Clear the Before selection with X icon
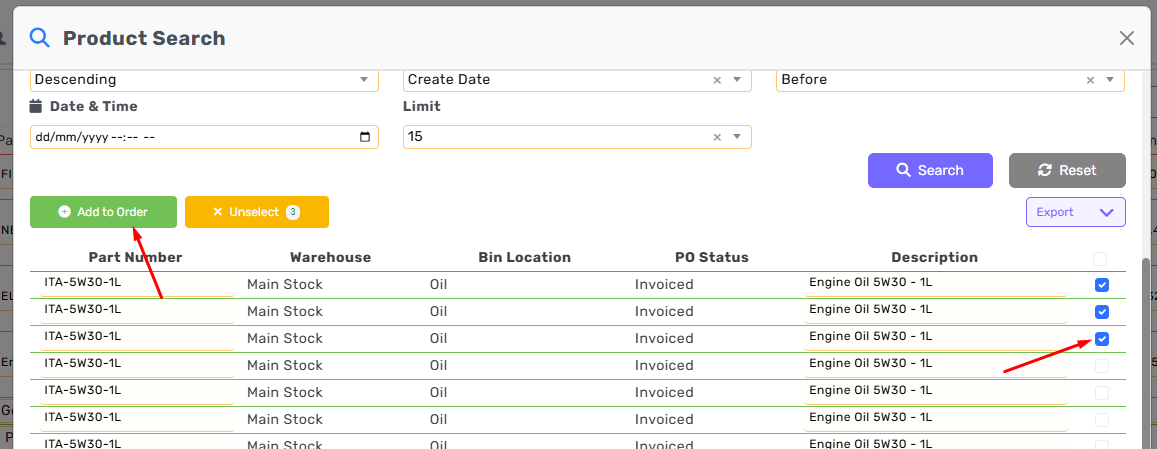1157x449 pixels. 1091,80
